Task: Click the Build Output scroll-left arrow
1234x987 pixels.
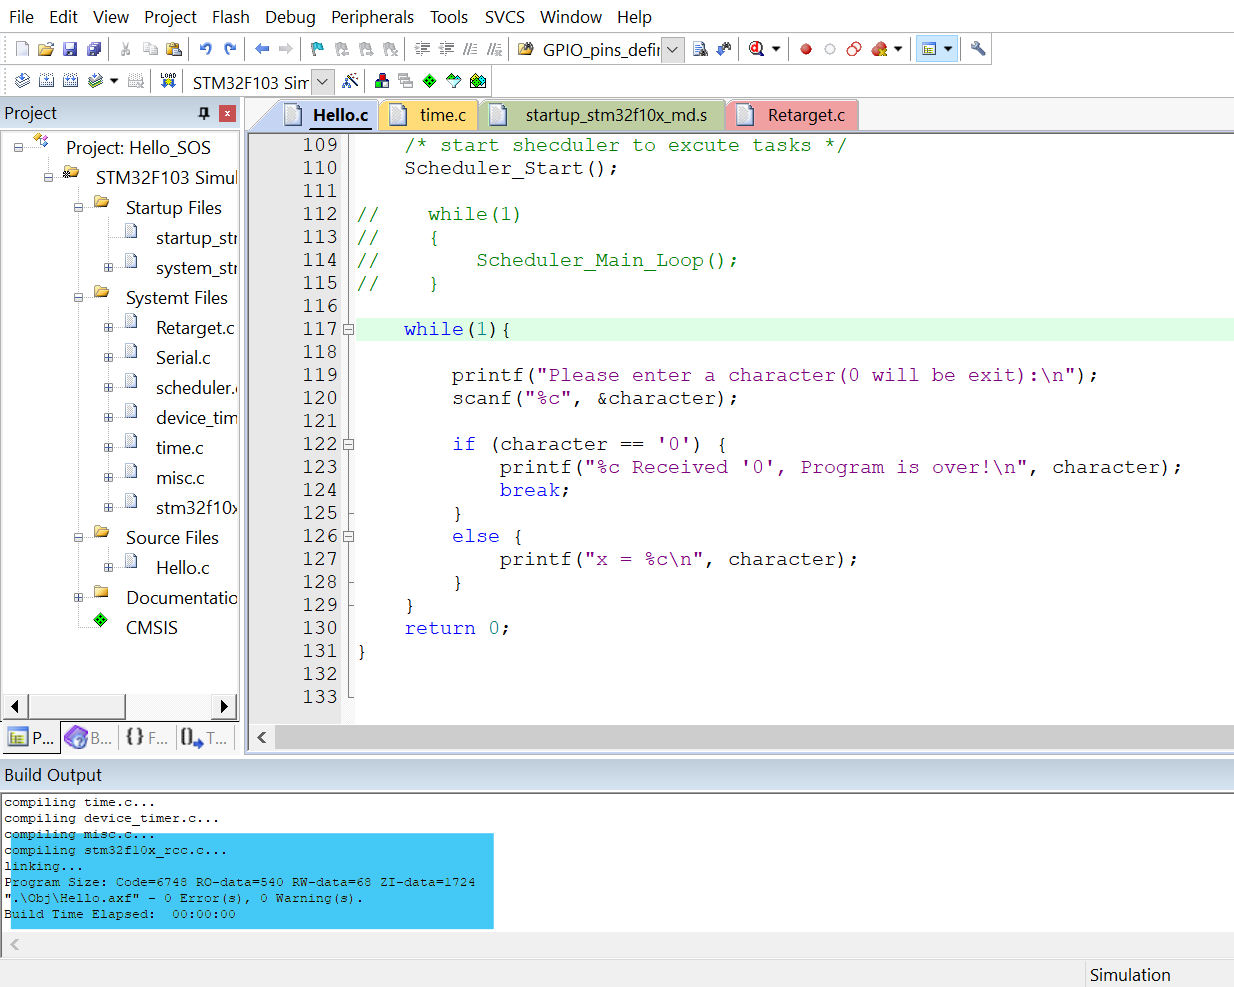Action: pyautogui.click(x=14, y=944)
